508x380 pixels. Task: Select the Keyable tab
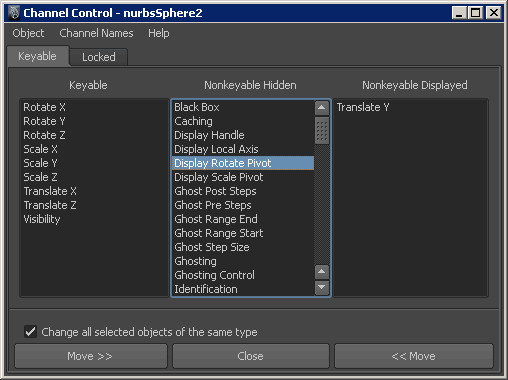(x=37, y=56)
